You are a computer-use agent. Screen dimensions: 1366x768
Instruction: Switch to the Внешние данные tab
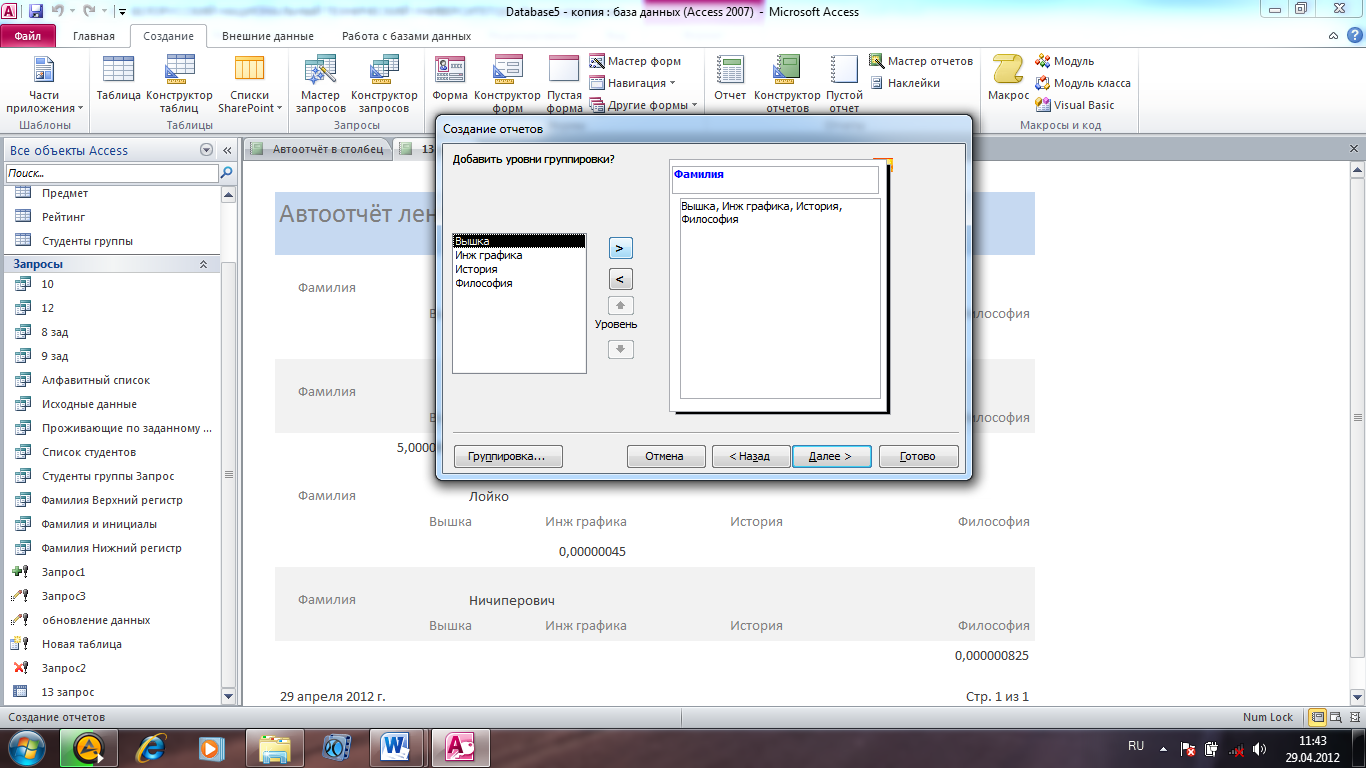pyautogui.click(x=268, y=36)
